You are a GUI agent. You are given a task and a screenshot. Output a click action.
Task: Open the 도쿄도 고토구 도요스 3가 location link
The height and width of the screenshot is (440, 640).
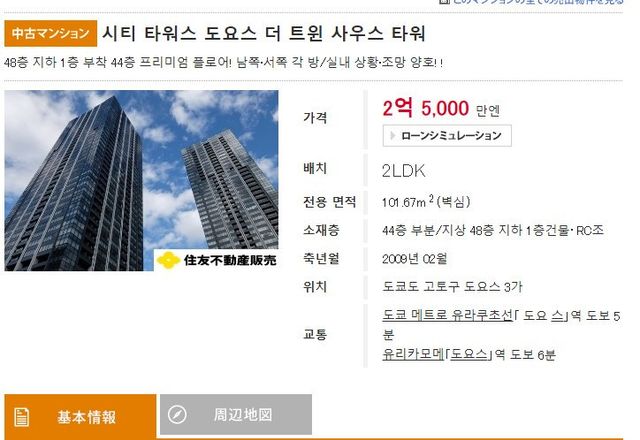(452, 287)
